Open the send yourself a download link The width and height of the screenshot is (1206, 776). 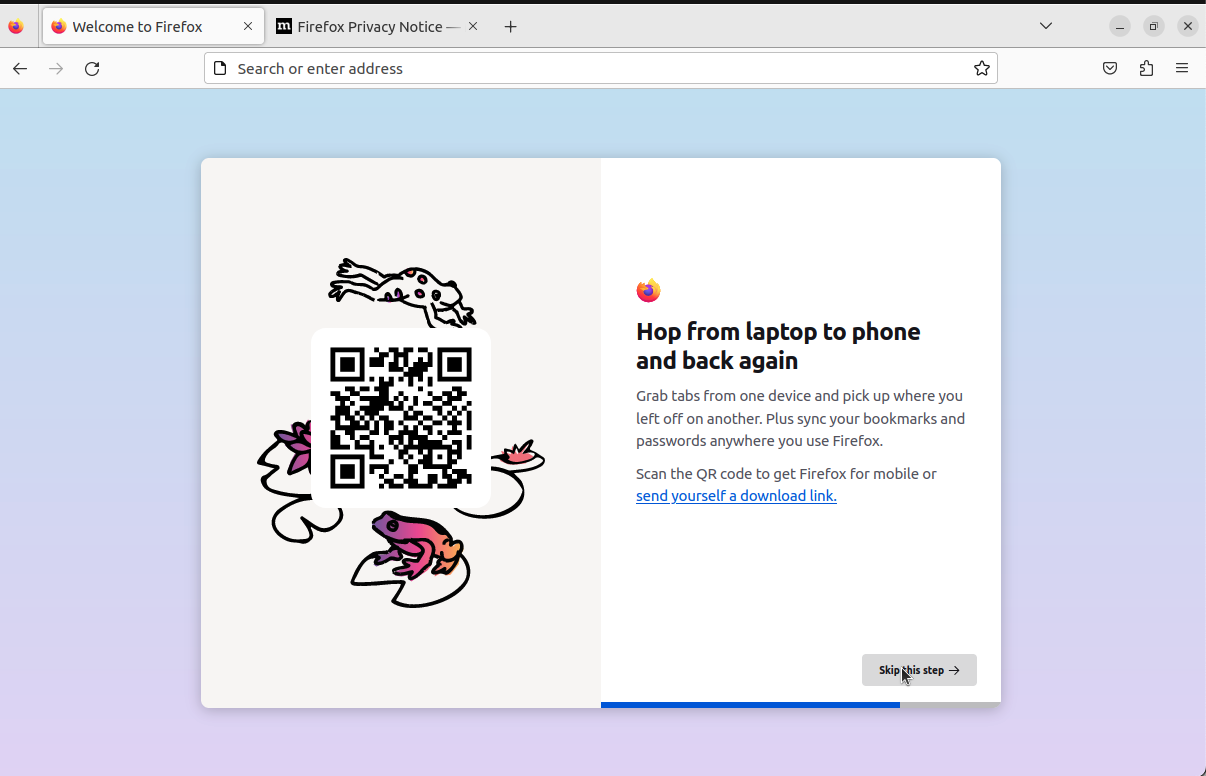pos(736,495)
